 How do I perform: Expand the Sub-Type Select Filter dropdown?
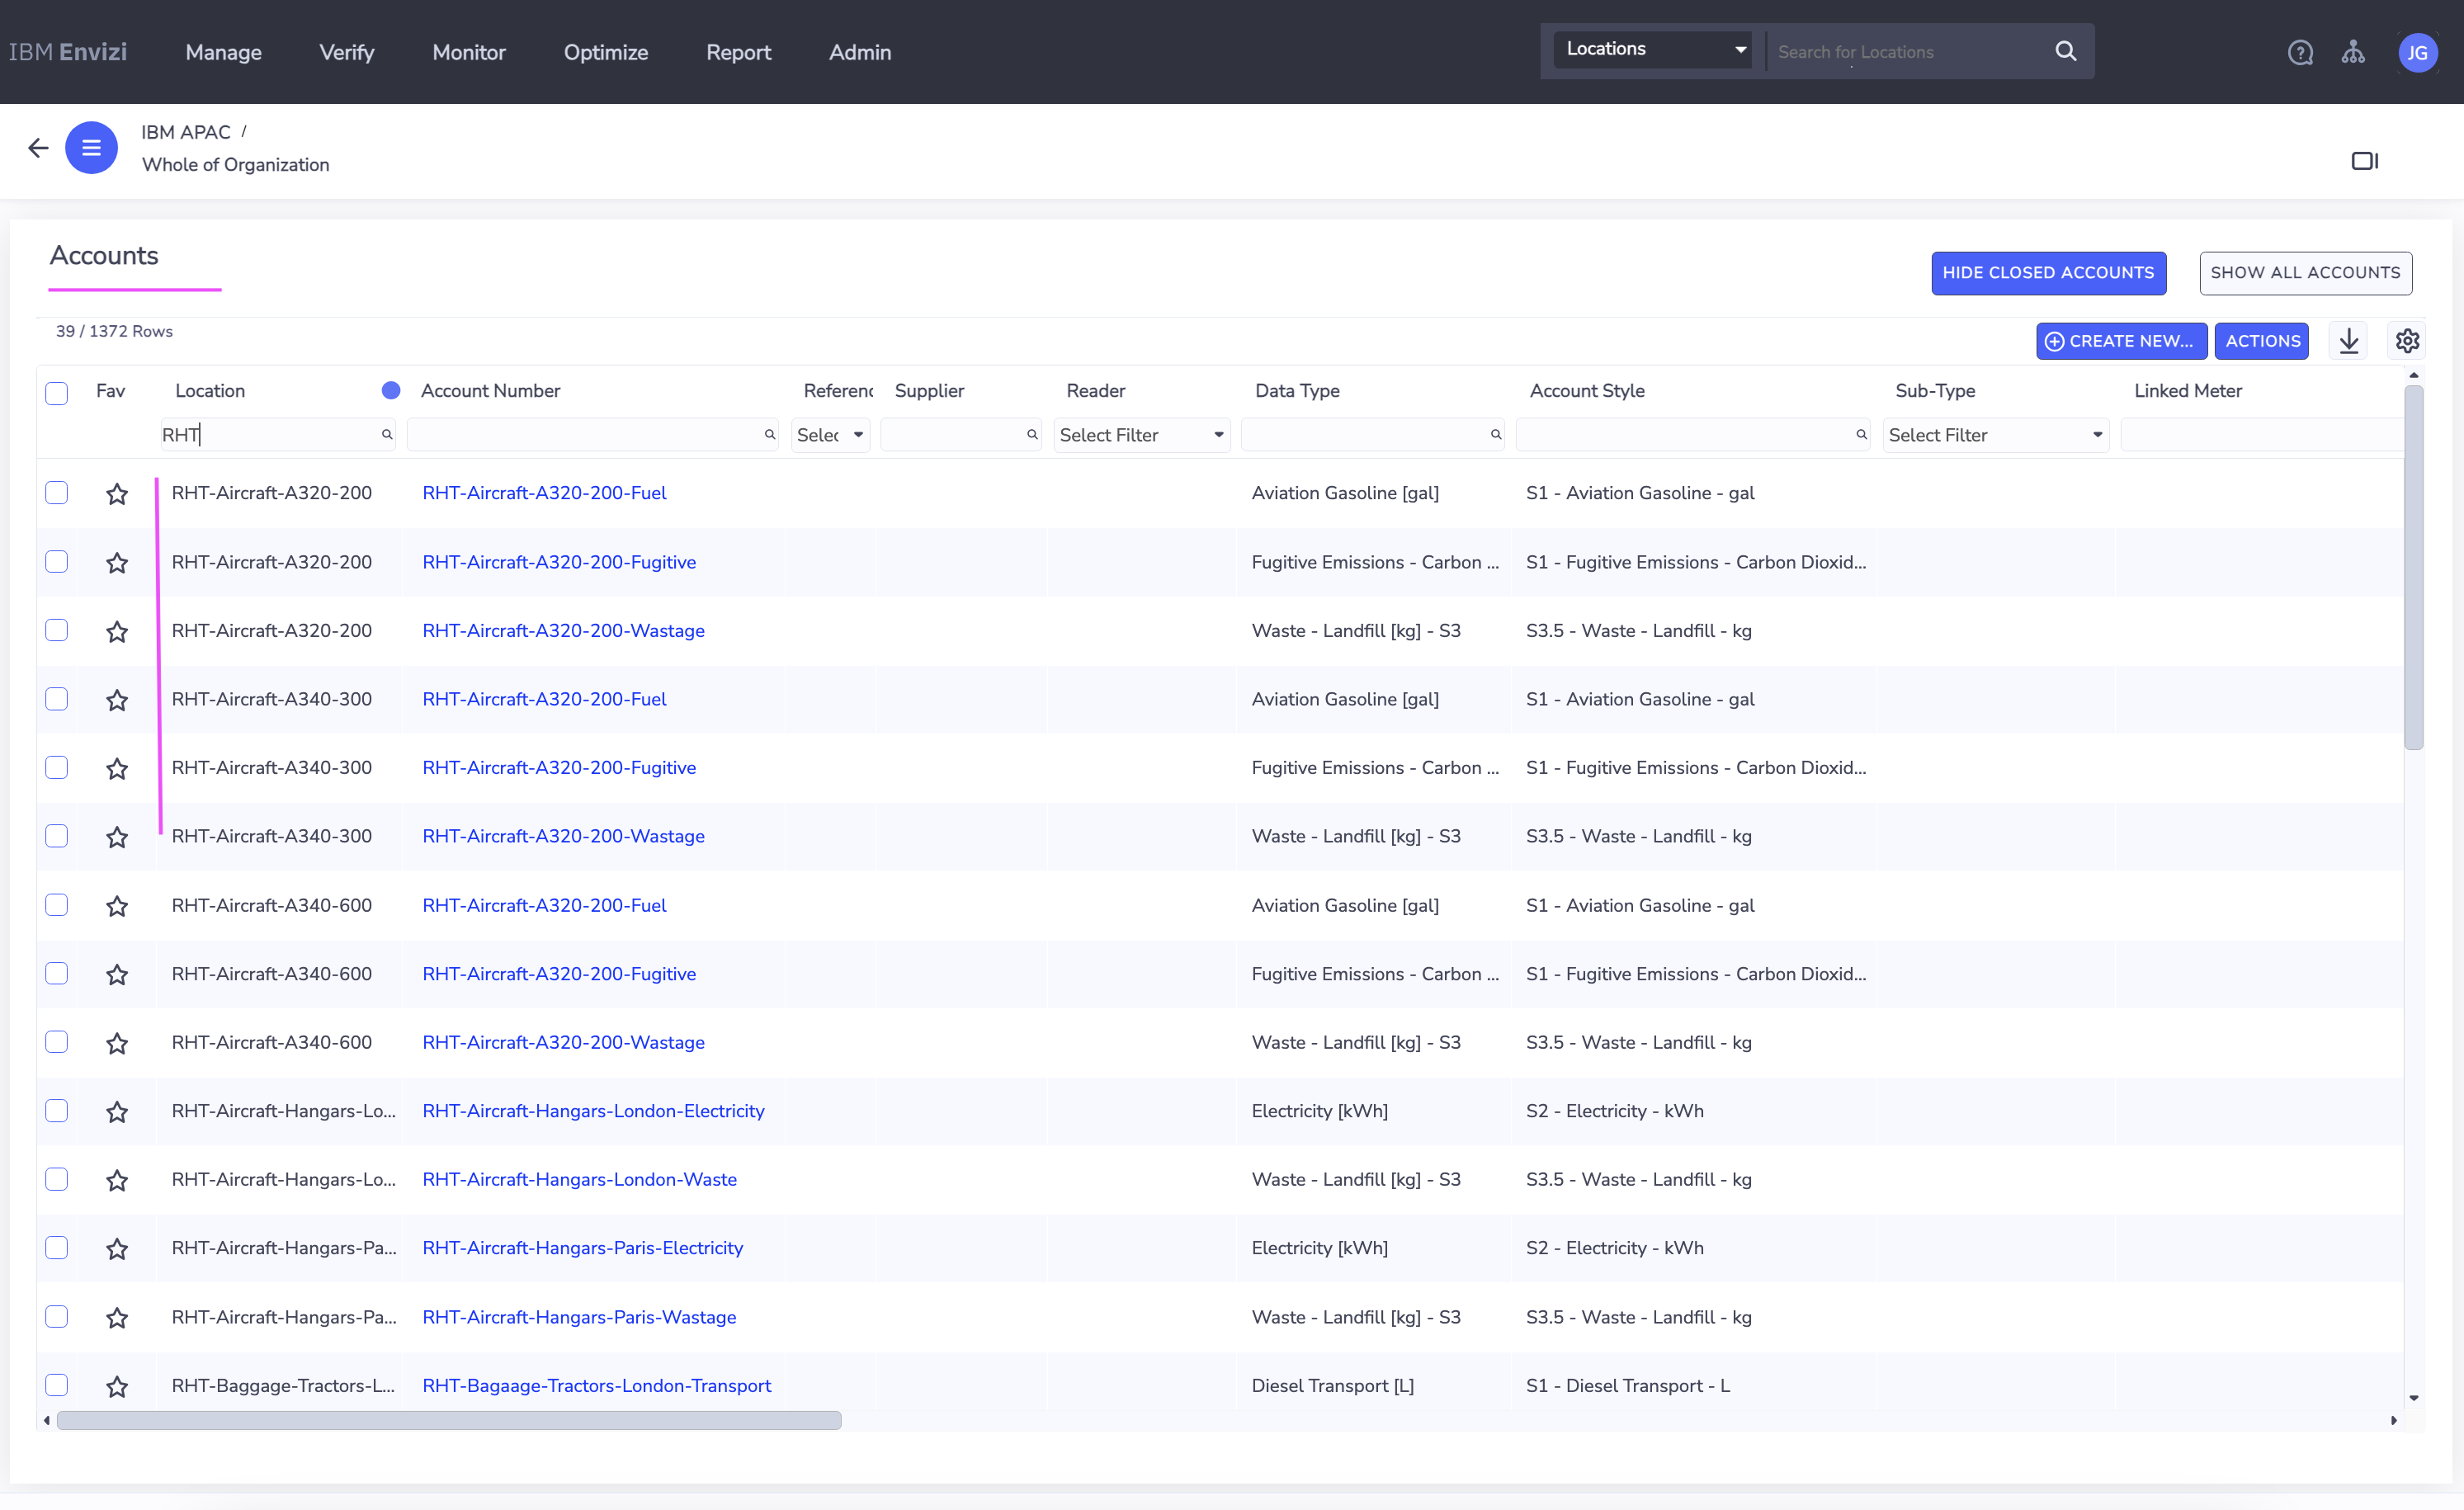(x=1995, y=435)
